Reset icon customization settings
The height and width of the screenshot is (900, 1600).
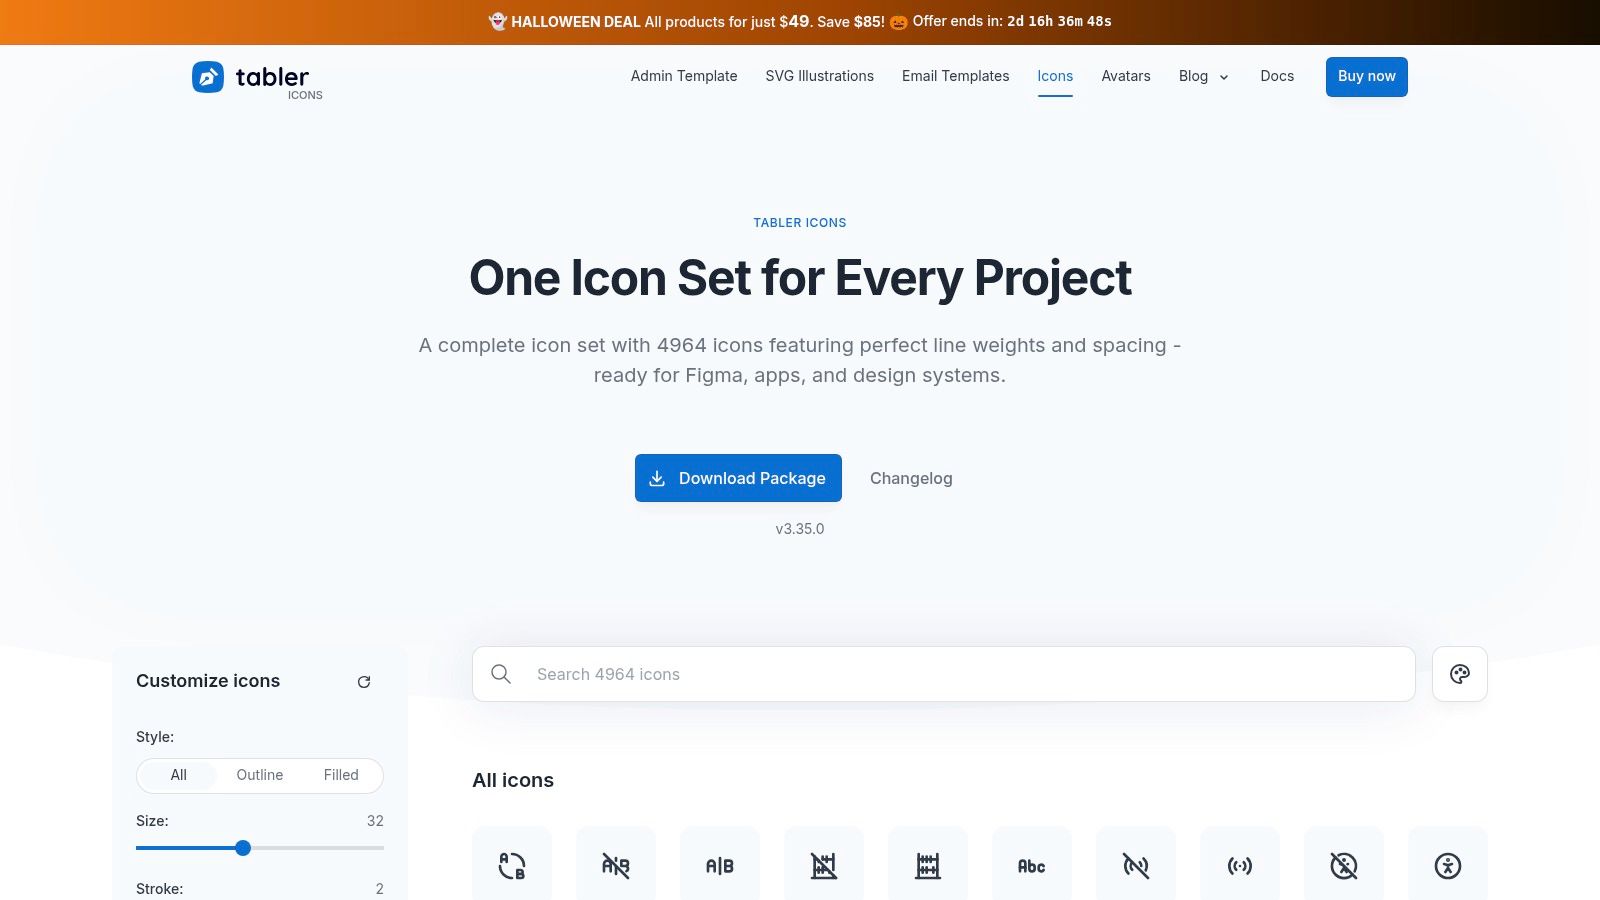(x=364, y=681)
